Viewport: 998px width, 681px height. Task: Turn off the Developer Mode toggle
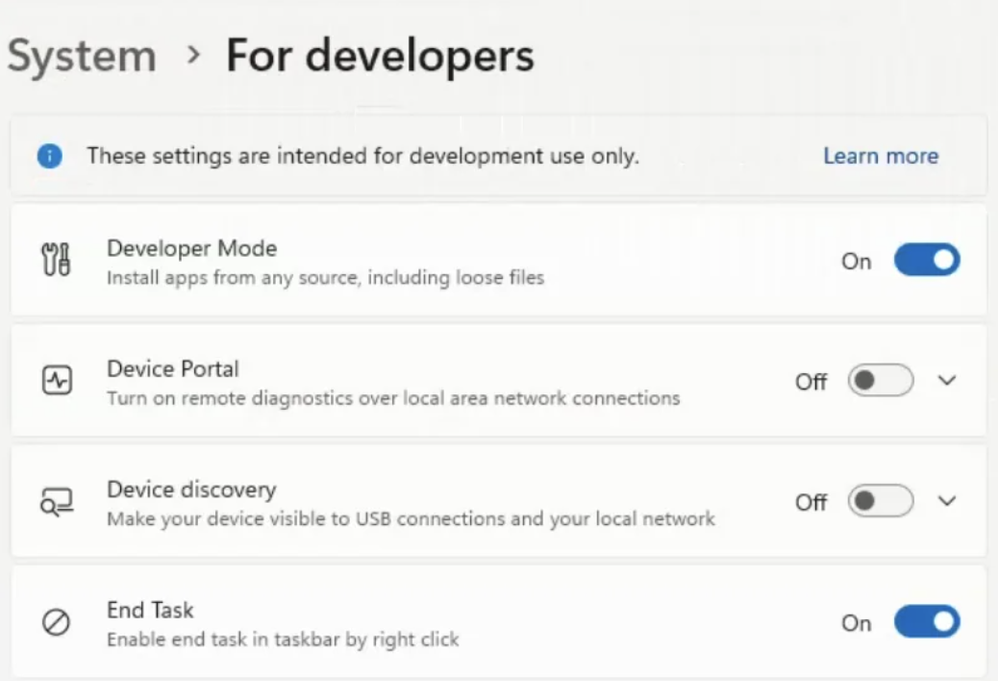[x=926, y=261]
